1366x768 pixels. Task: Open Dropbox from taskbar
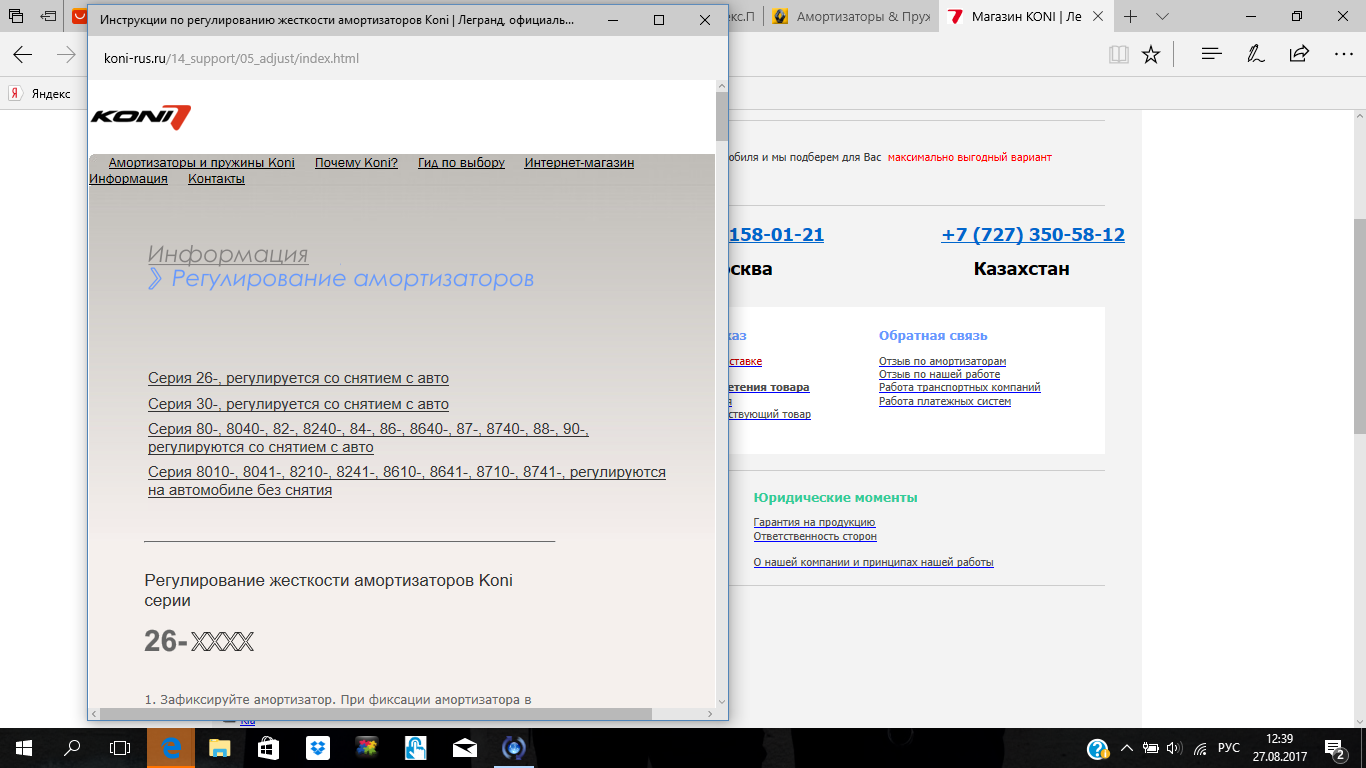[x=318, y=747]
